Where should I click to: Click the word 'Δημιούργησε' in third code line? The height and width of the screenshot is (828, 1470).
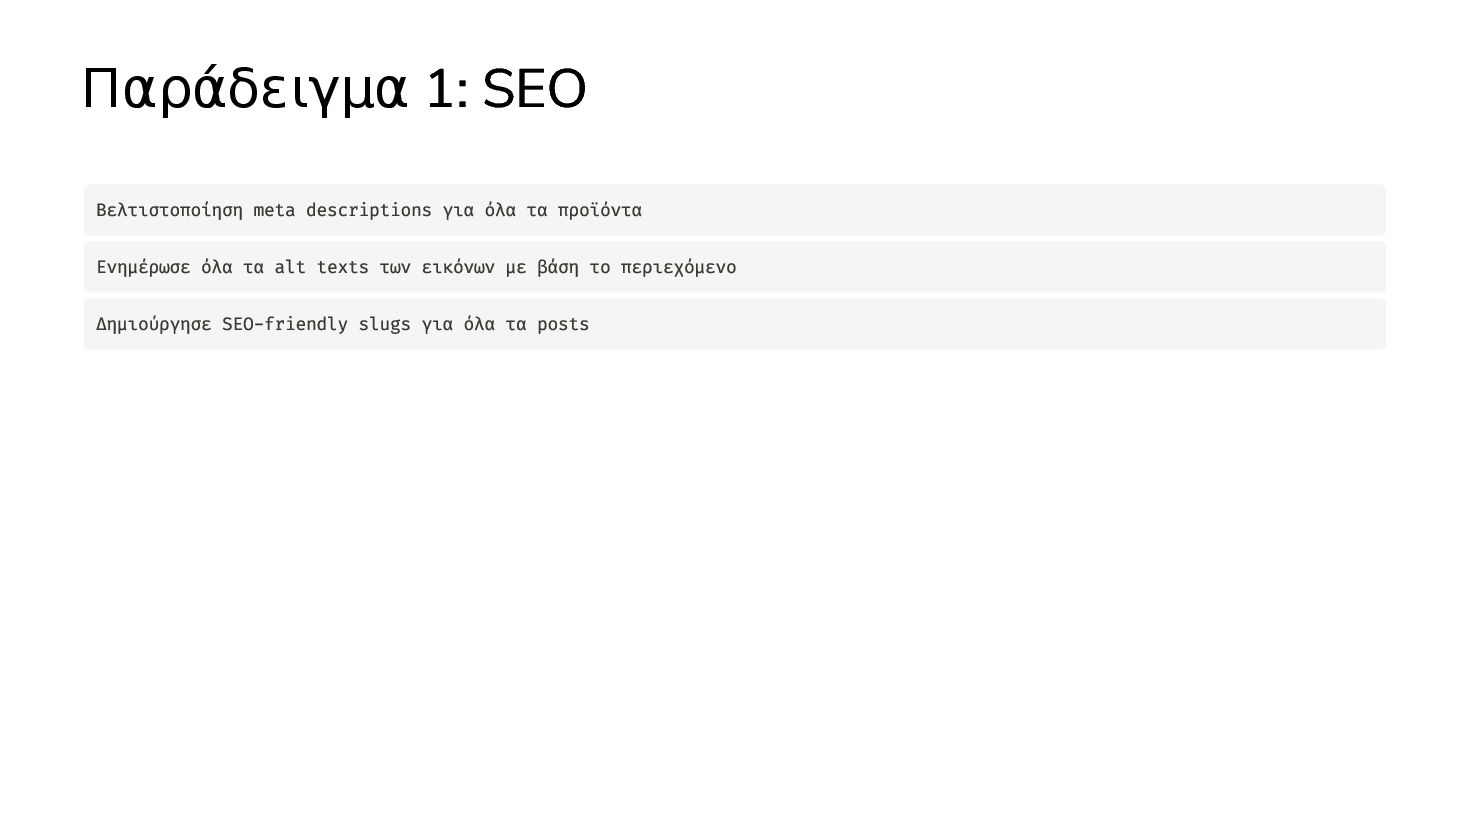(153, 324)
